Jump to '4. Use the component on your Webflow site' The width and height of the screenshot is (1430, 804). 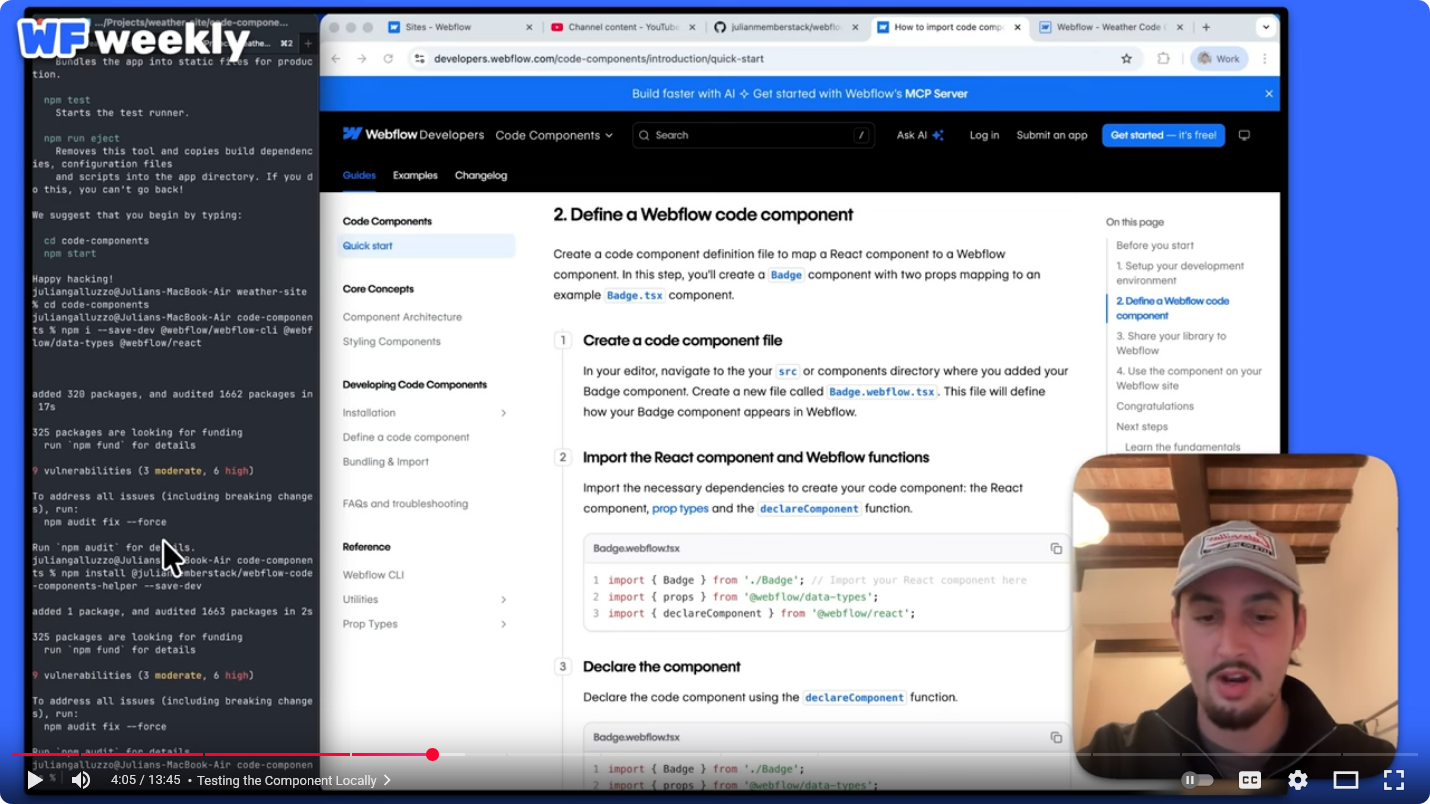1189,378
